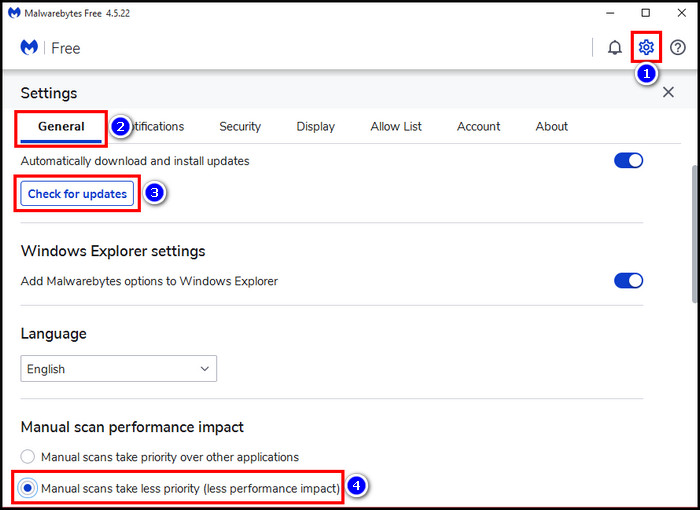Image resolution: width=700 pixels, height=510 pixels.
Task: Toggle Add Malwarebytes options to Windows Explorer
Action: [628, 281]
